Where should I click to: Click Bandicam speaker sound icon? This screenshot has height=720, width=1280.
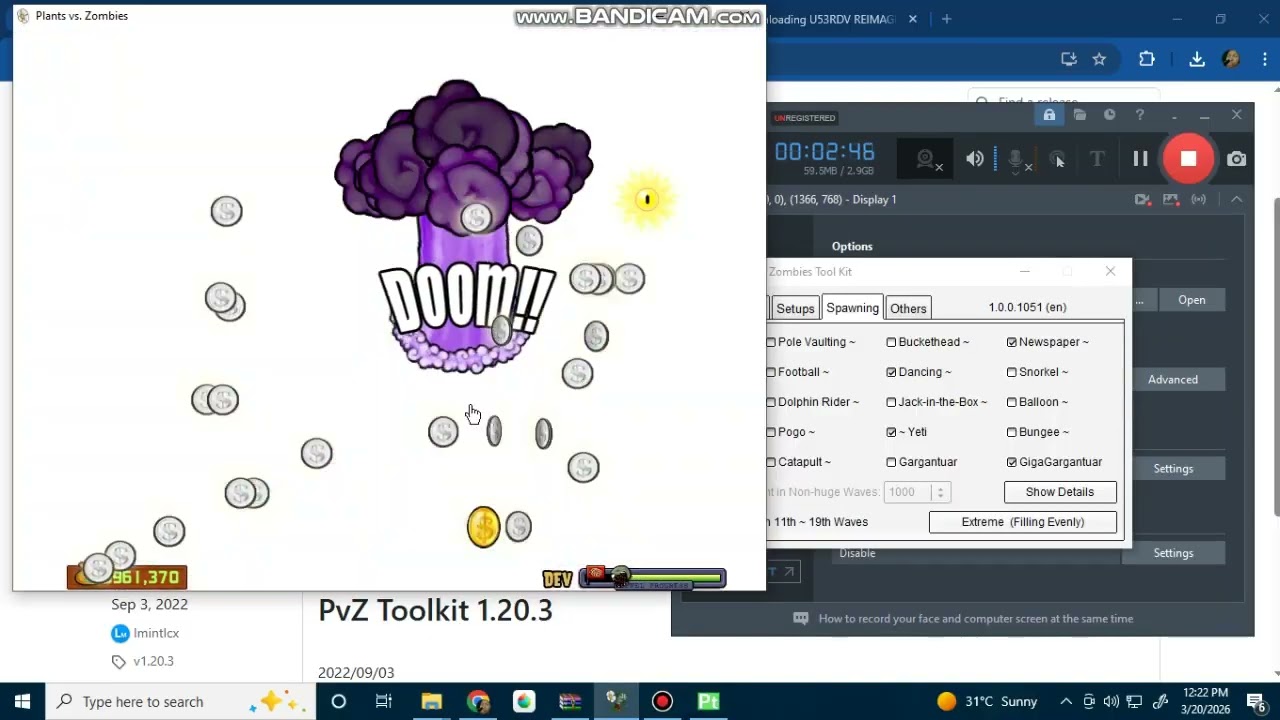click(975, 159)
